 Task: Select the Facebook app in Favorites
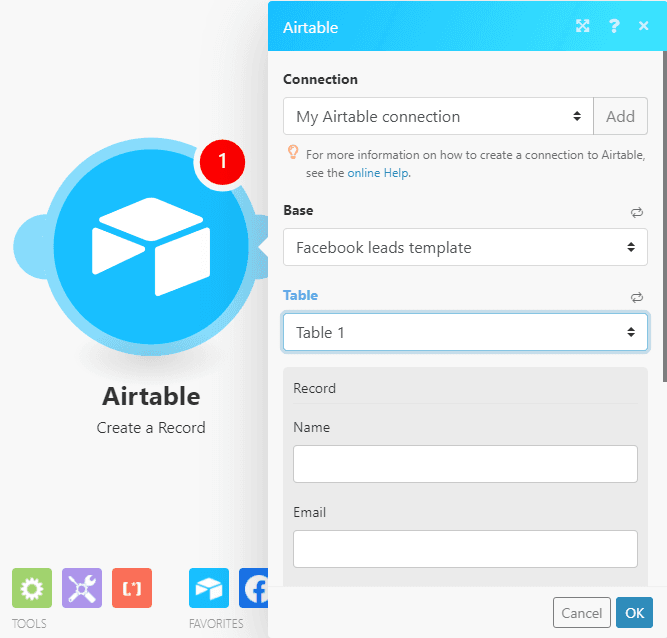tap(254, 589)
